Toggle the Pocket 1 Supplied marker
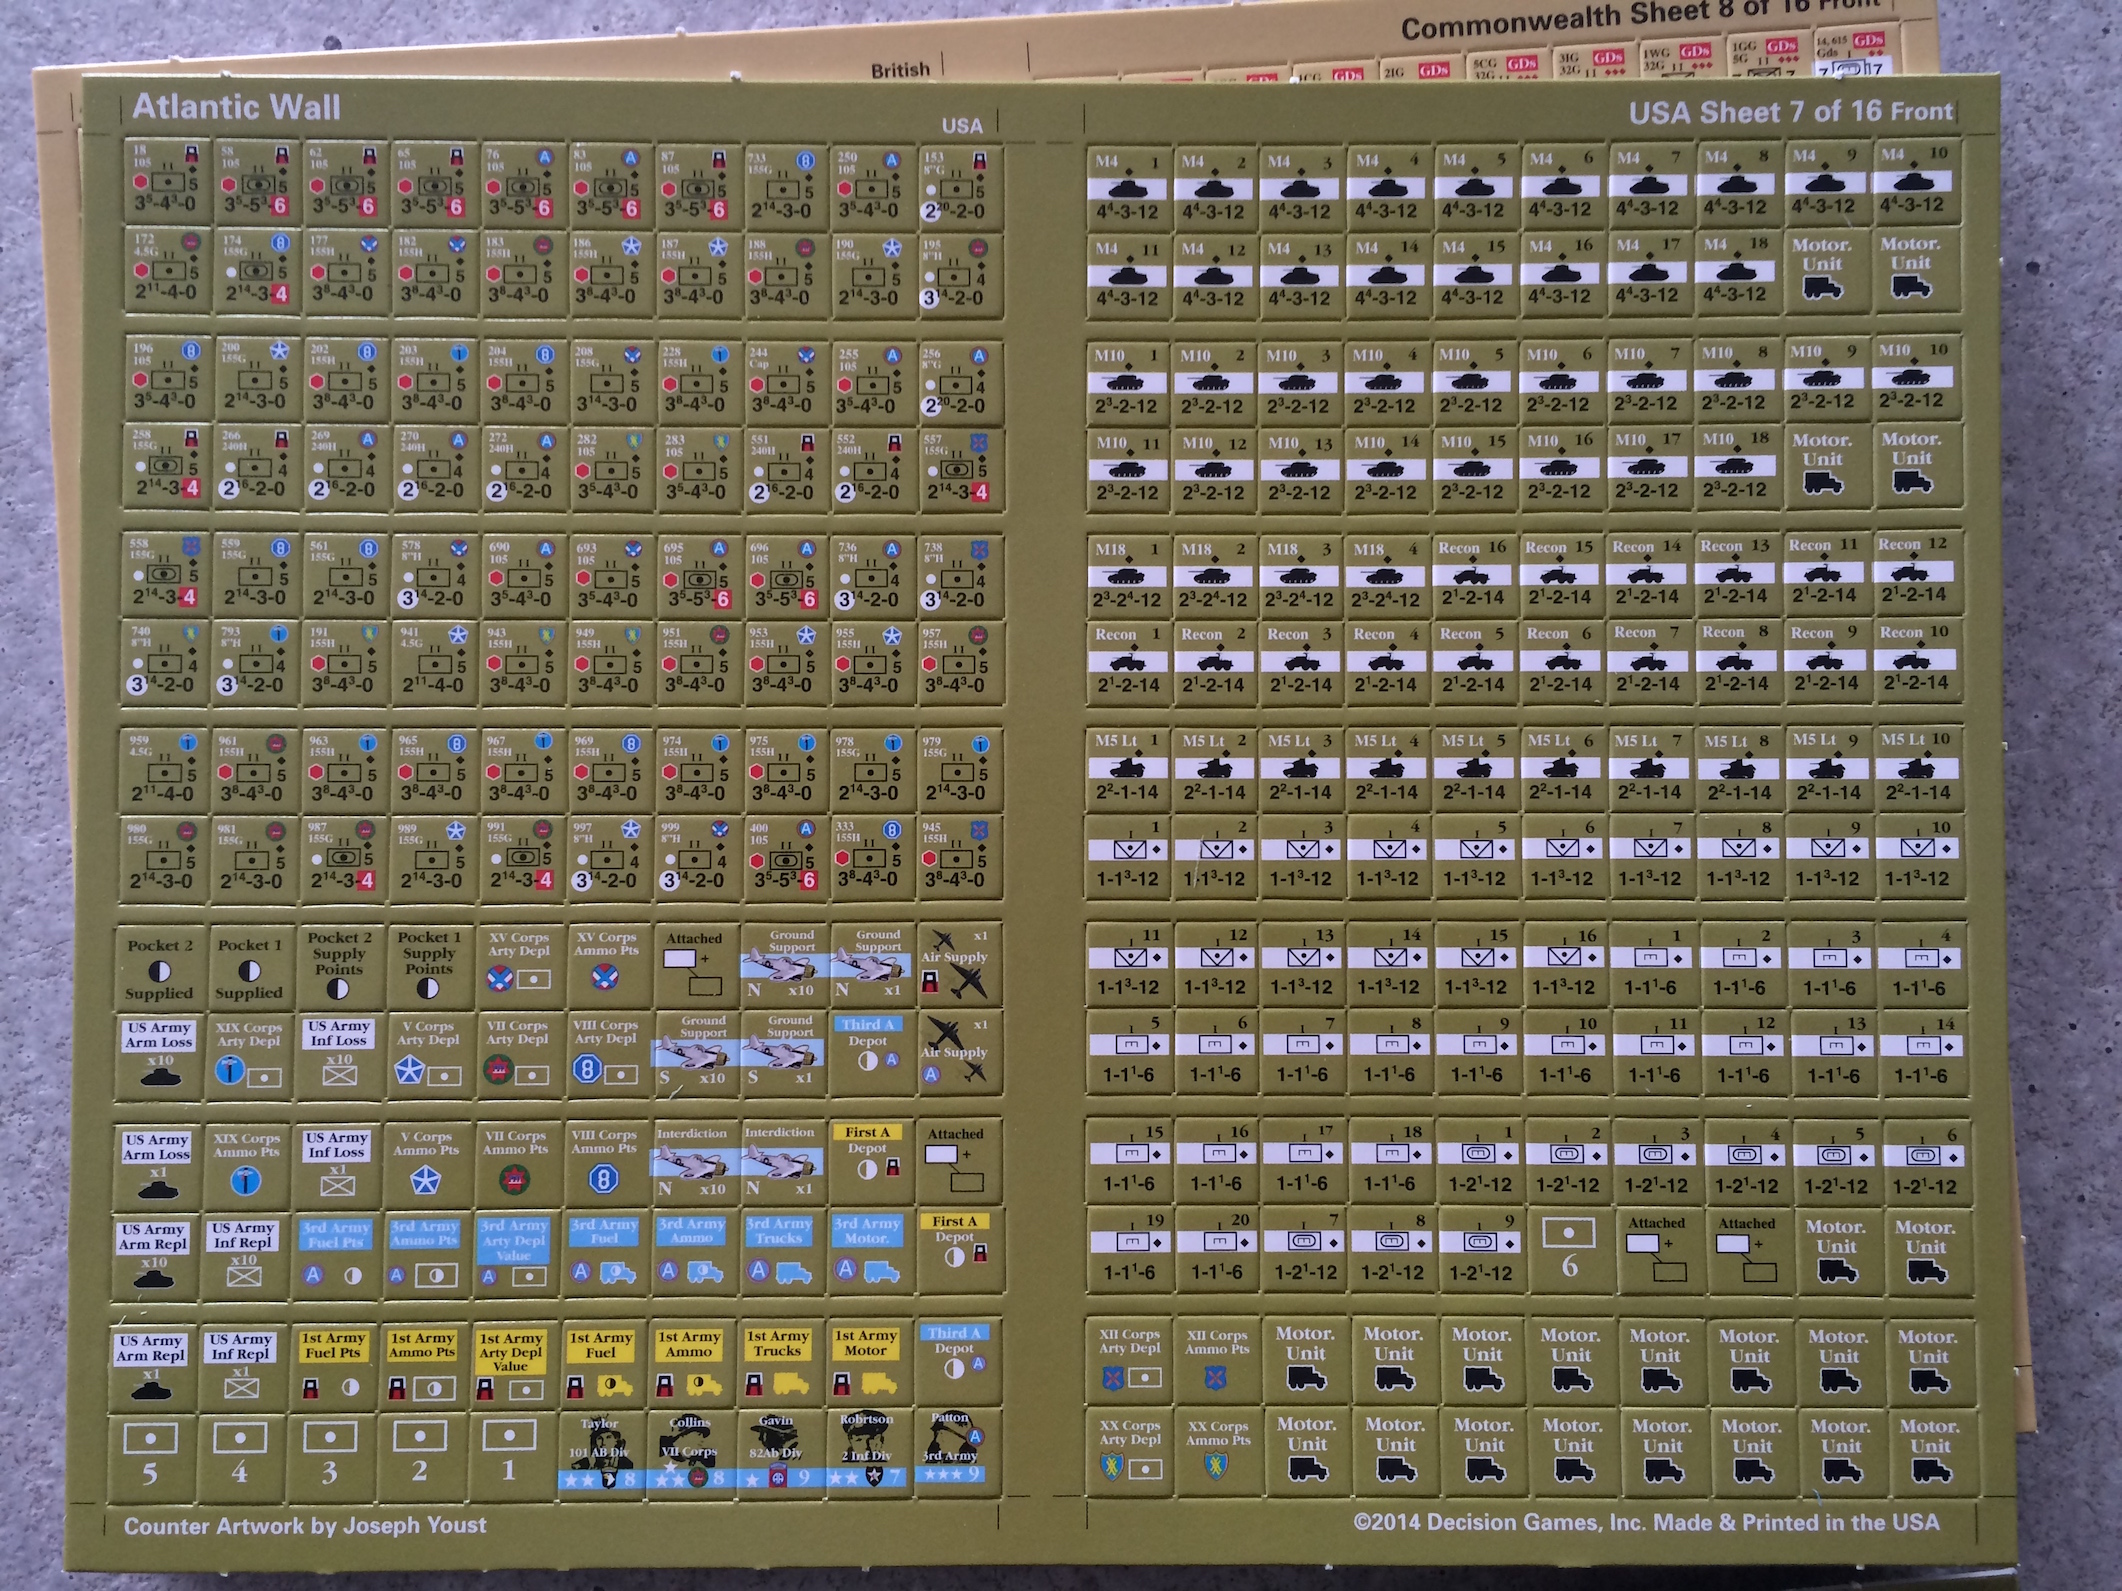The height and width of the screenshot is (1591, 2122). coord(249,967)
